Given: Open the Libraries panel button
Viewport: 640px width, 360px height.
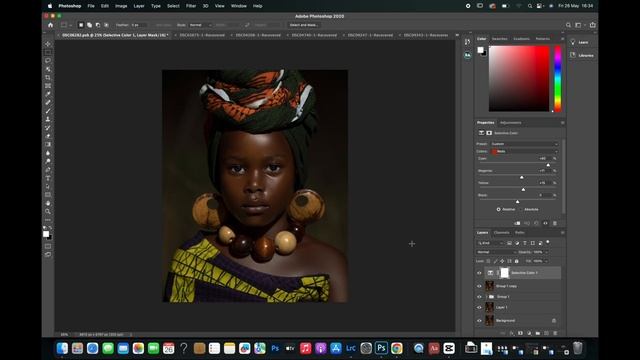Looking at the screenshot, I should 583,55.
